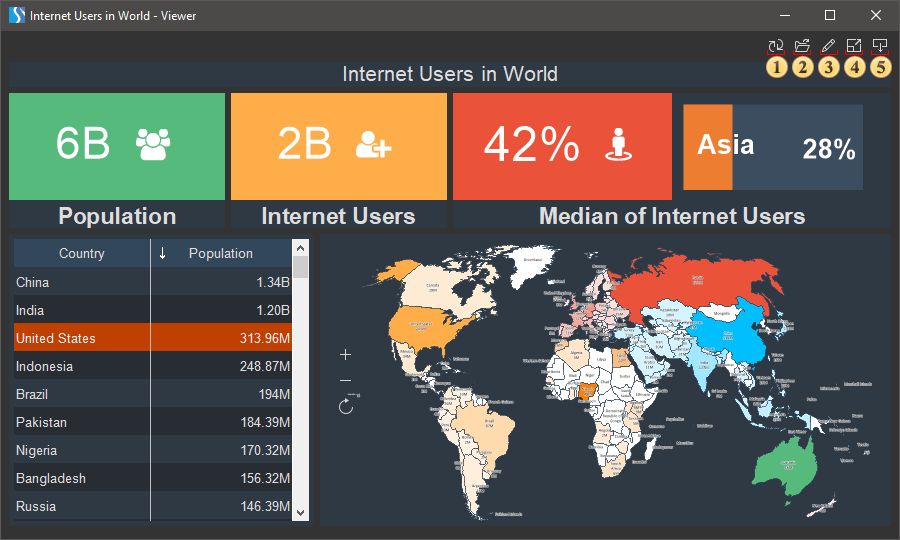Click the Save/export icon in toolbar
This screenshot has height=540, width=900.
coord(879,46)
